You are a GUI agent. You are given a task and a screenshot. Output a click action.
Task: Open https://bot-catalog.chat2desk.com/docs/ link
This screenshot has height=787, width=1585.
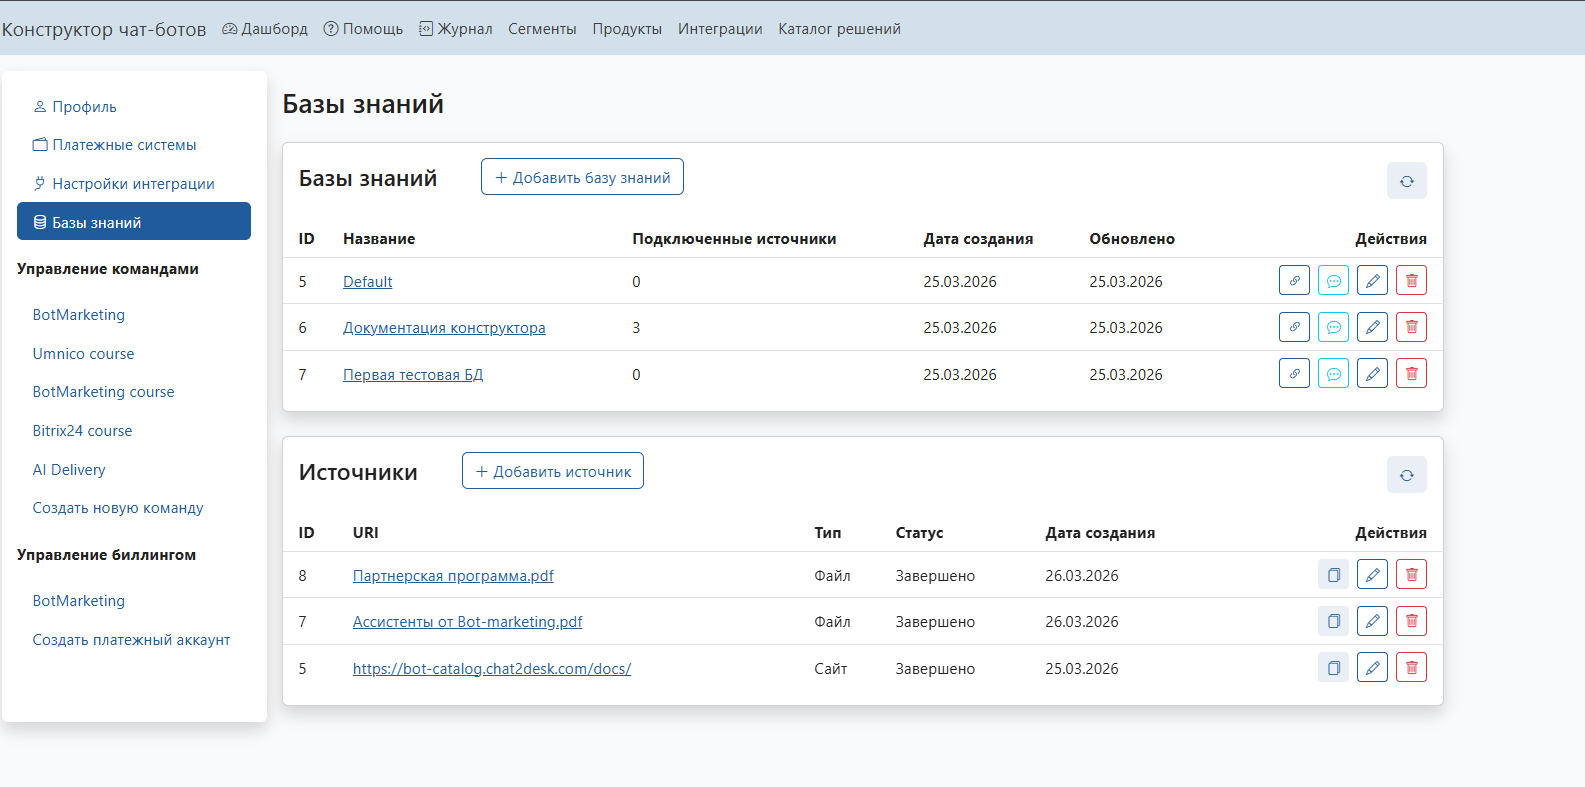(492, 669)
